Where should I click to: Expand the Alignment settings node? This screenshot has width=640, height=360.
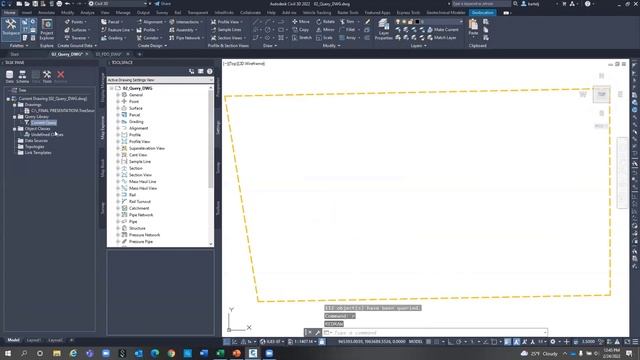118,128
